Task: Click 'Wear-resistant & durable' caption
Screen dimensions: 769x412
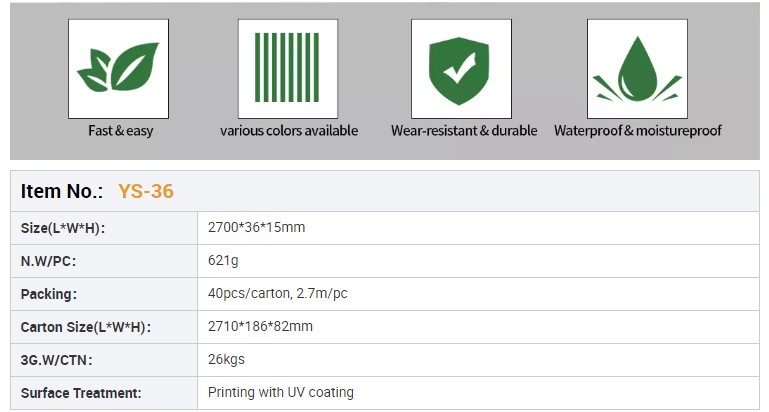Action: pyautogui.click(x=464, y=131)
